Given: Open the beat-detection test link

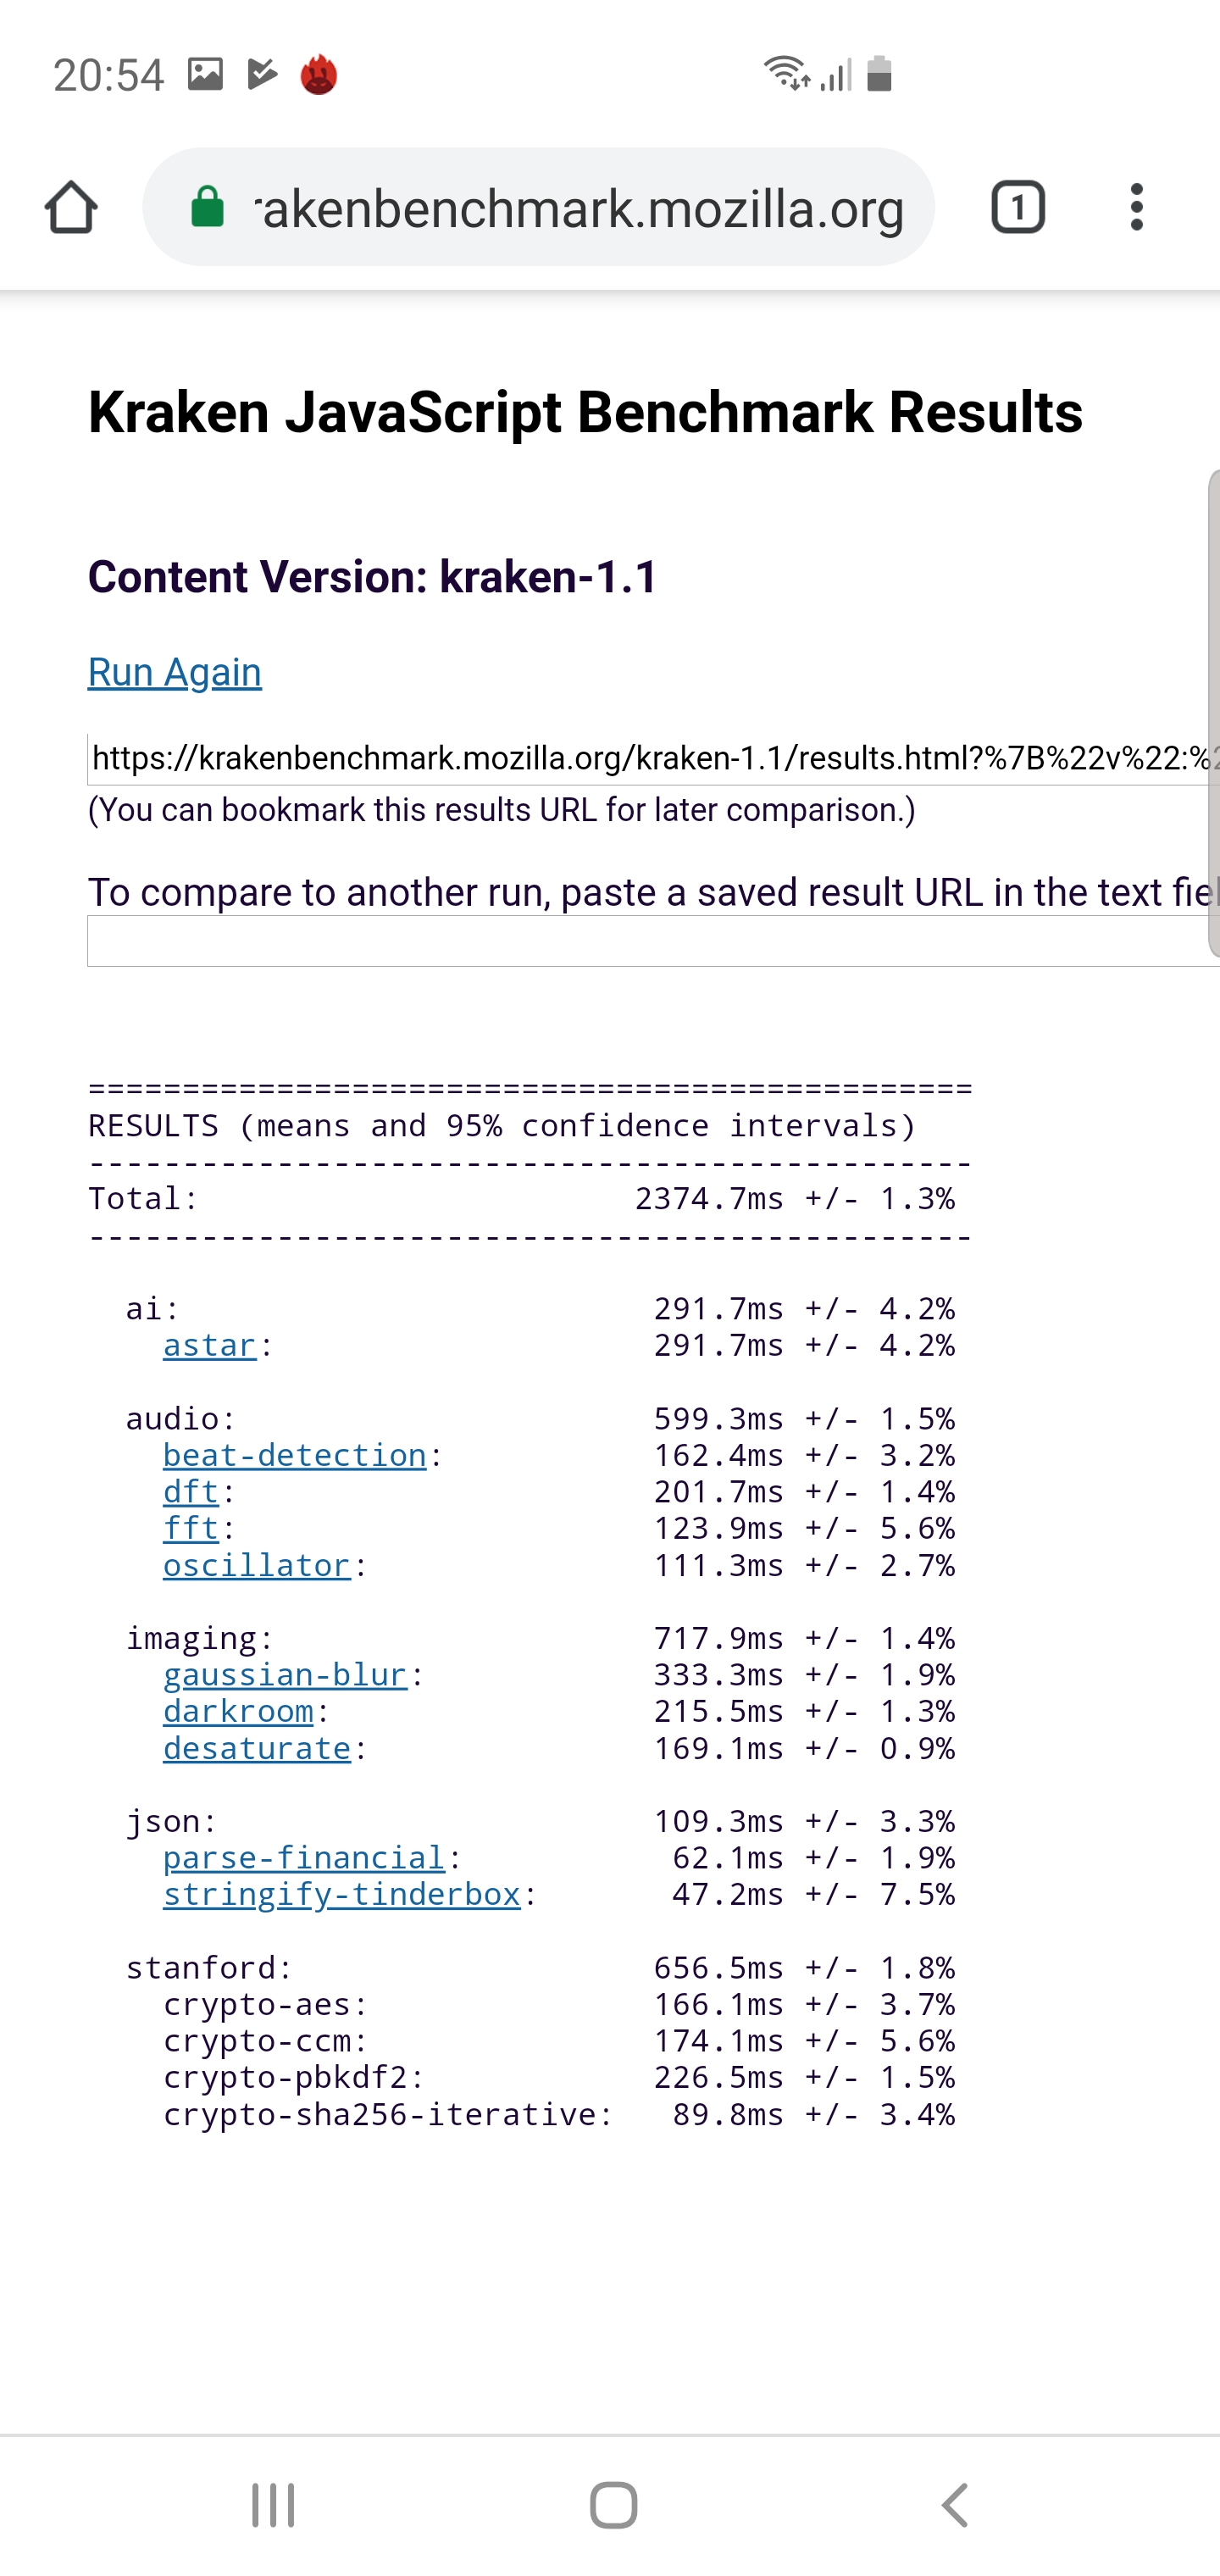Looking at the screenshot, I should click(295, 1455).
